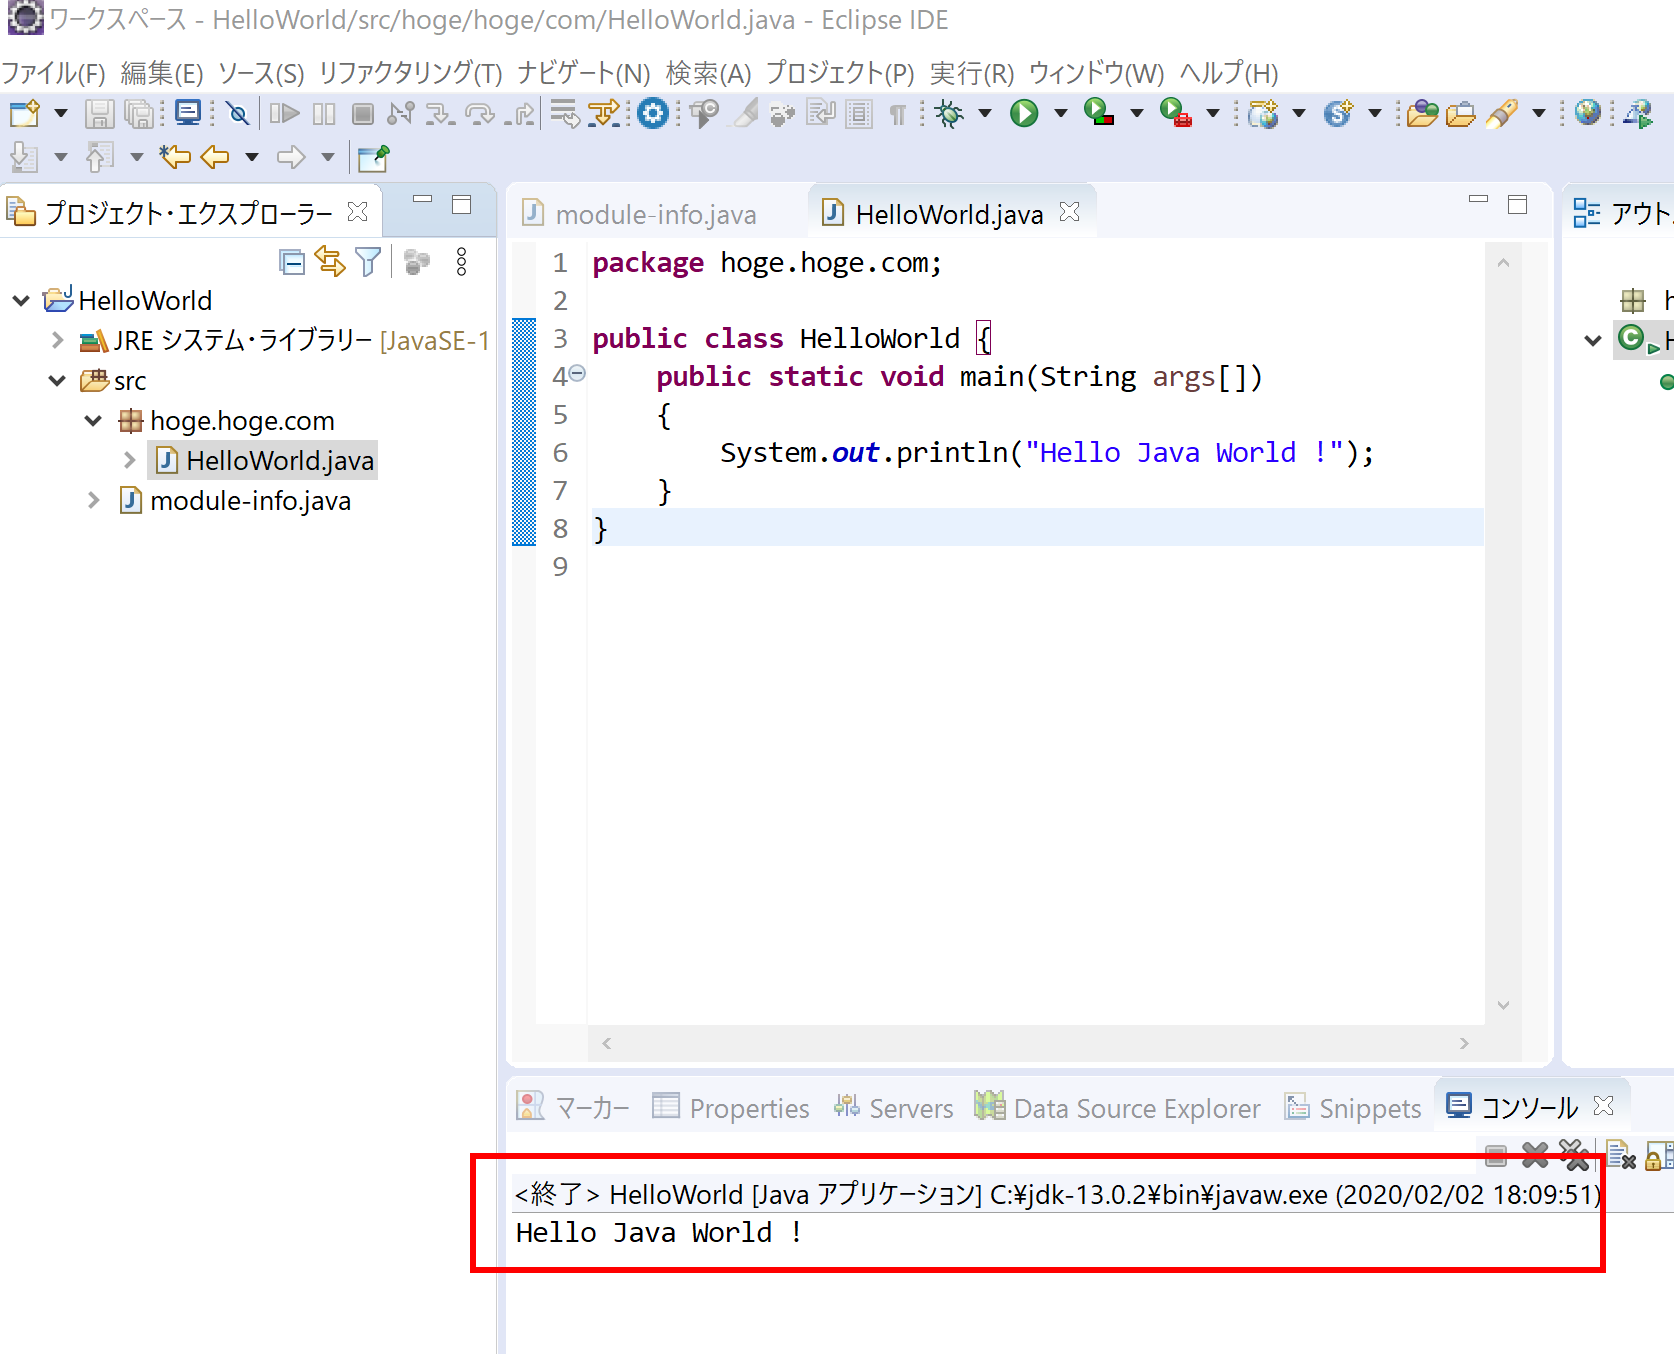
Task: Click the Terminate stop square icon
Action: (x=363, y=113)
